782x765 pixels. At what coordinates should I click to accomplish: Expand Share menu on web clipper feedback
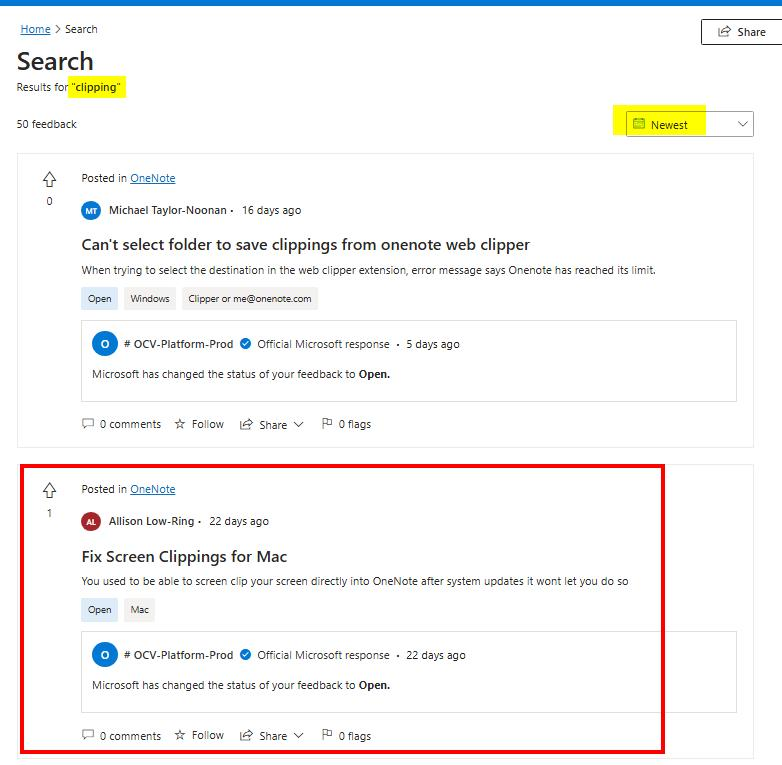pos(272,424)
